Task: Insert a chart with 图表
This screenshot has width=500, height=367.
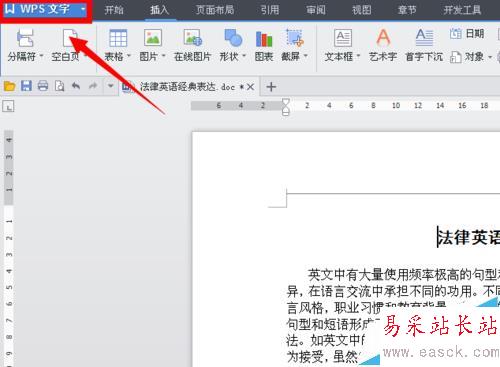Action: click(264, 45)
